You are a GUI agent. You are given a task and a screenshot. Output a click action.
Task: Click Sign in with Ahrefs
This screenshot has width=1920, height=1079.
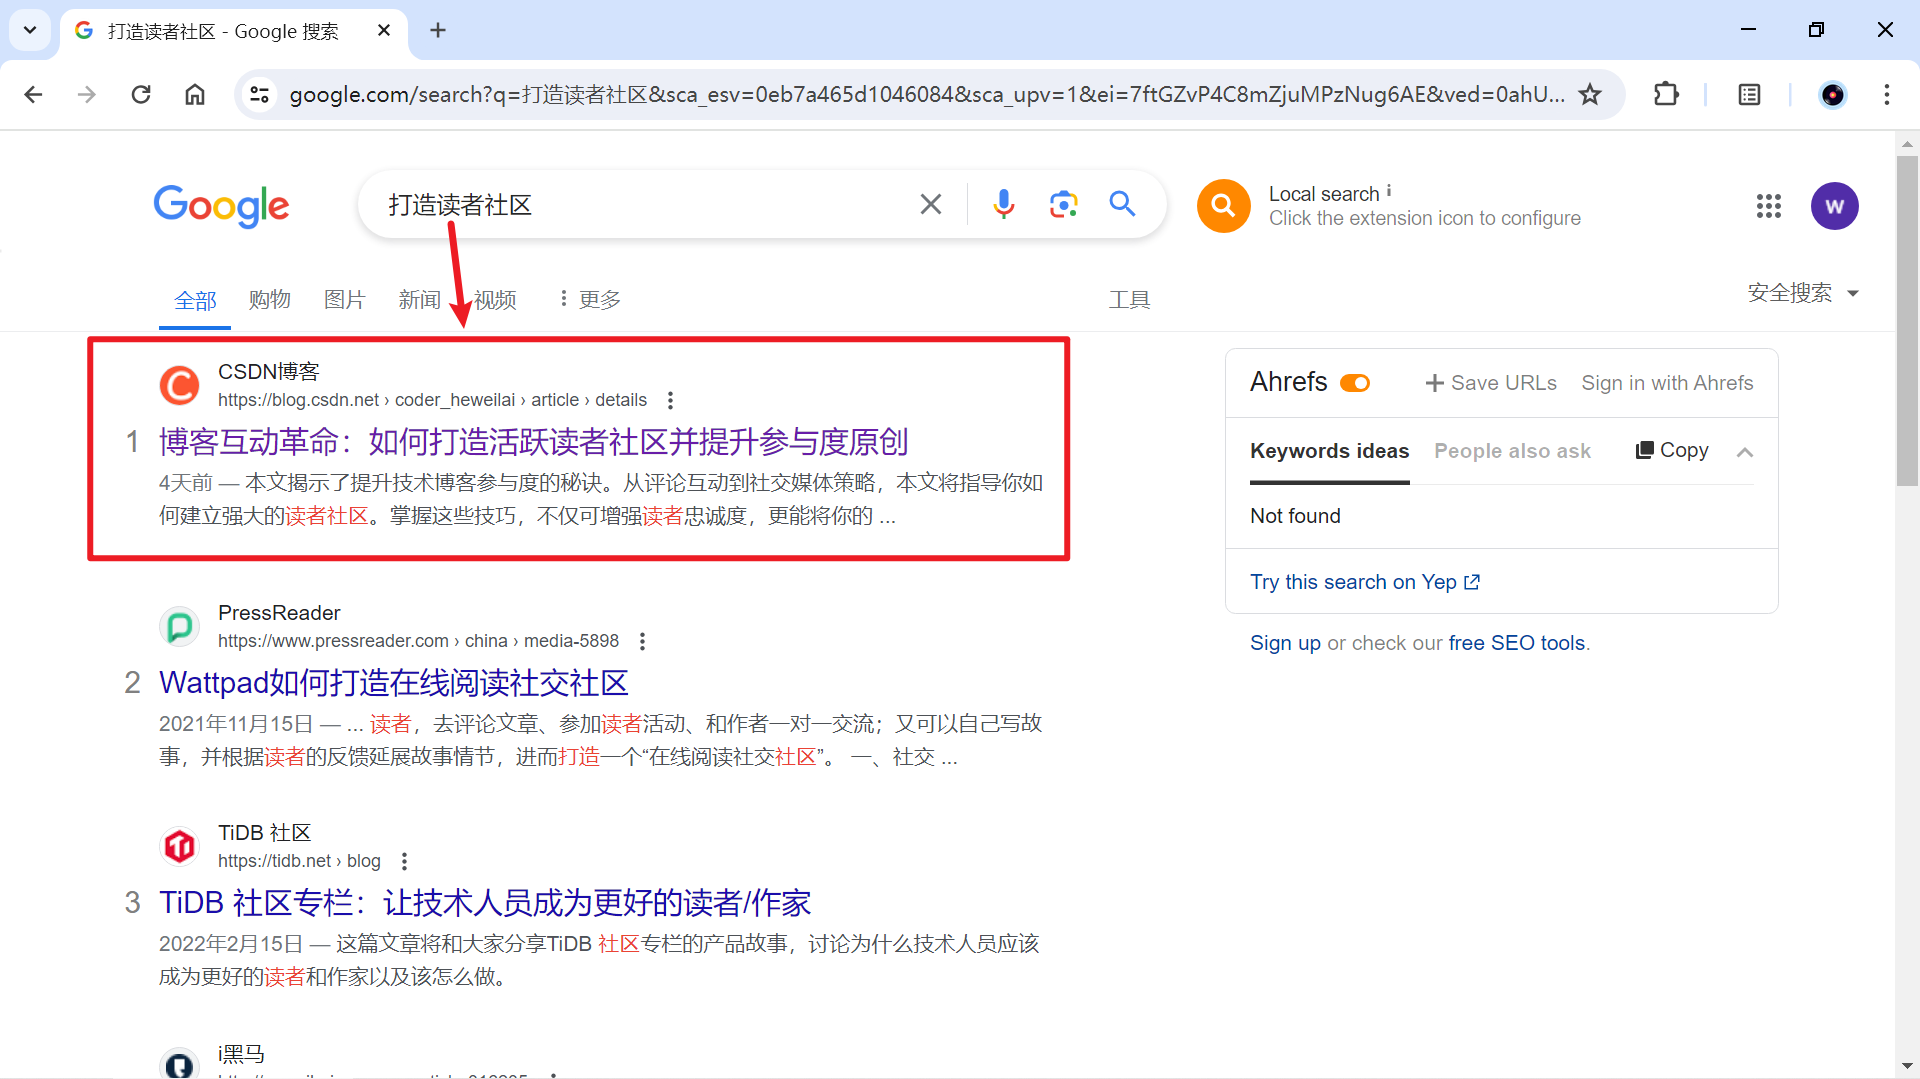[1667, 383]
